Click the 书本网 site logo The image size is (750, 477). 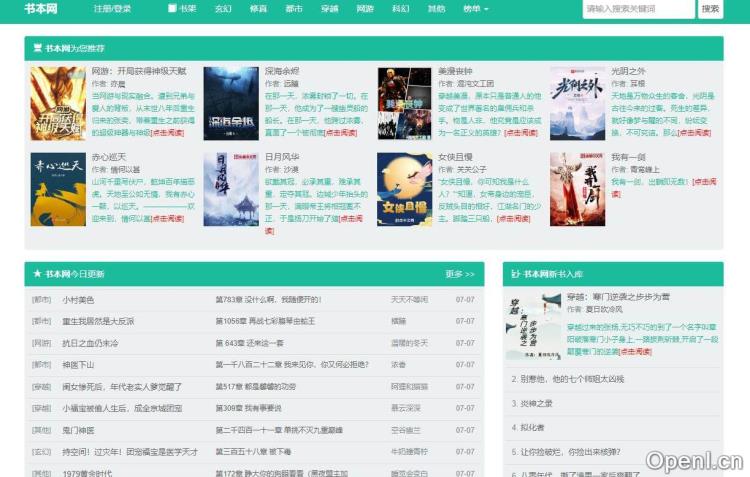pos(41,9)
